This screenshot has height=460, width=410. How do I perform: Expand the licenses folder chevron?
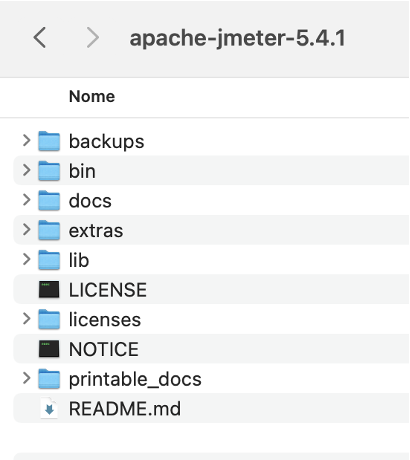tap(27, 319)
